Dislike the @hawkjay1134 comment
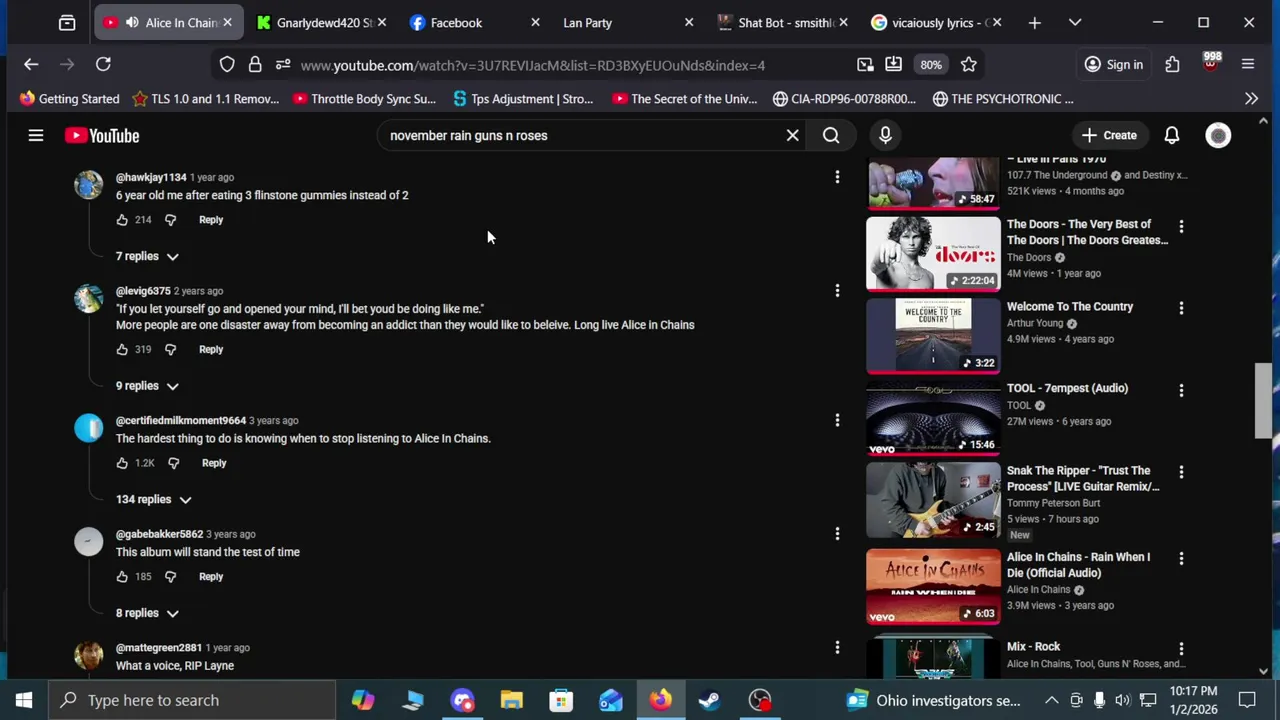Viewport: 1280px width, 720px height. tap(170, 219)
